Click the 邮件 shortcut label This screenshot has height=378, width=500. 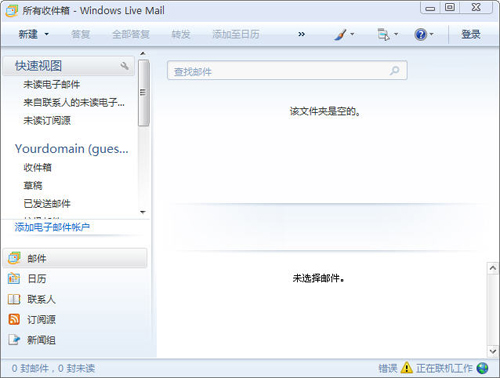tap(37, 258)
